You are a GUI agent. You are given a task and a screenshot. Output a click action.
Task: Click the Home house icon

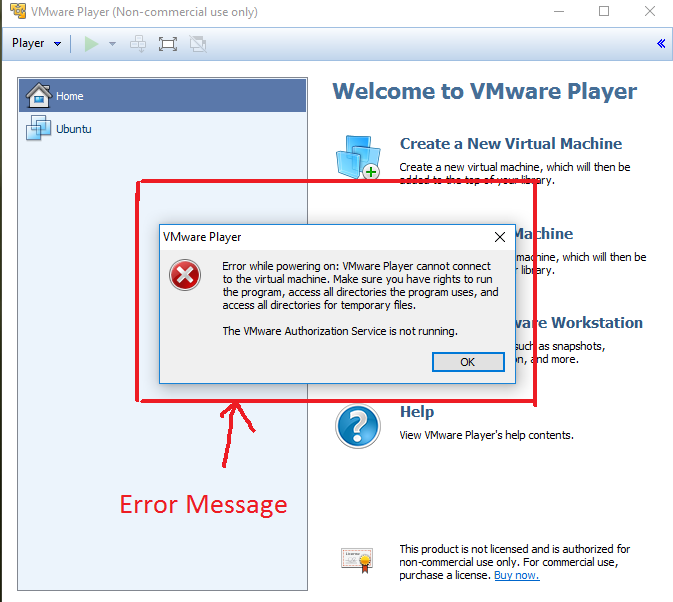(x=39, y=95)
